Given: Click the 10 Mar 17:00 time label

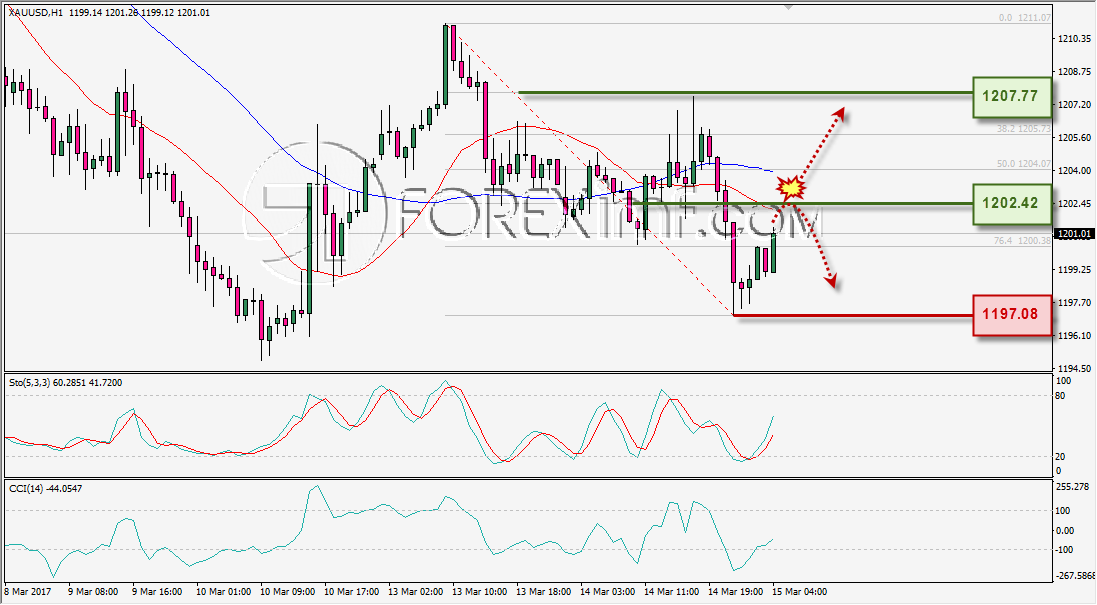Looking at the screenshot, I should coord(351,592).
